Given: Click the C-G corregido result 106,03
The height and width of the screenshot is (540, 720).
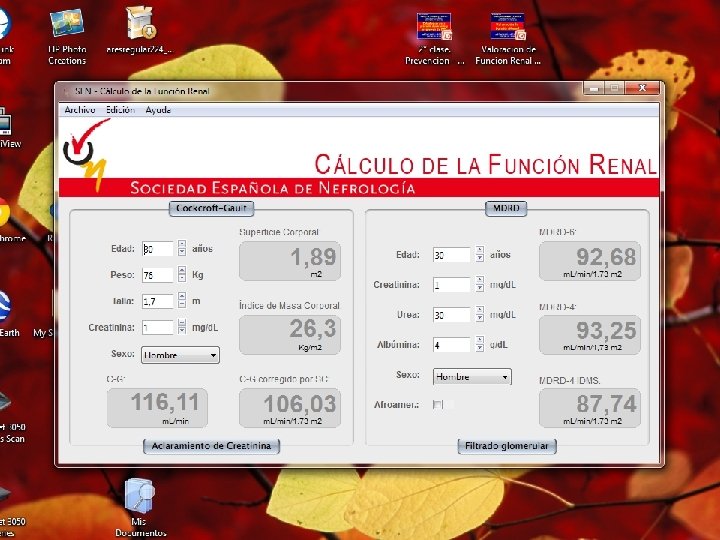Looking at the screenshot, I should [290, 408].
